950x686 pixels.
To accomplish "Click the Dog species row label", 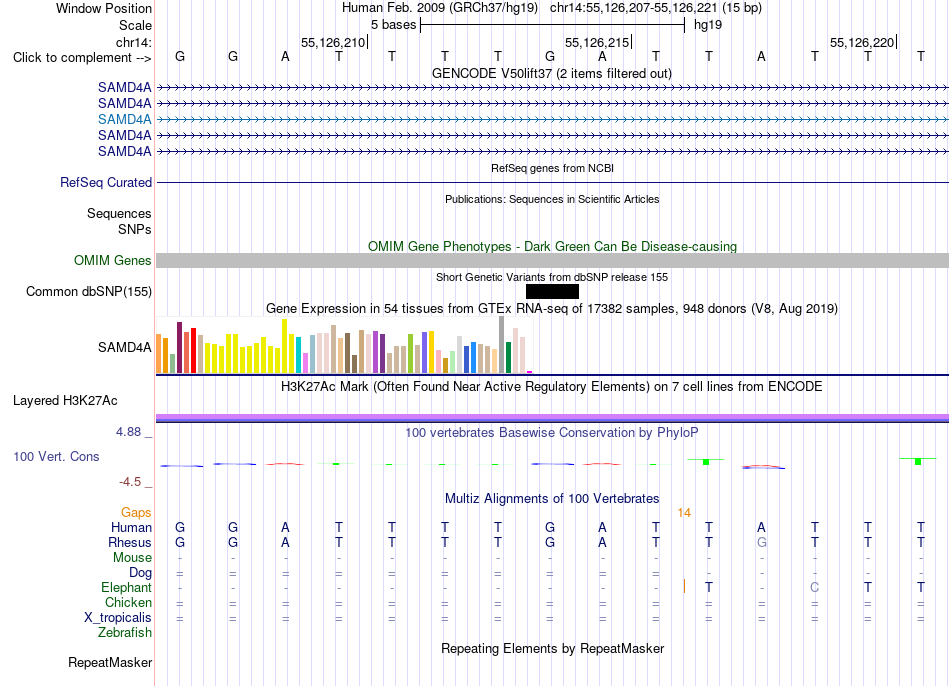I will point(140,572).
